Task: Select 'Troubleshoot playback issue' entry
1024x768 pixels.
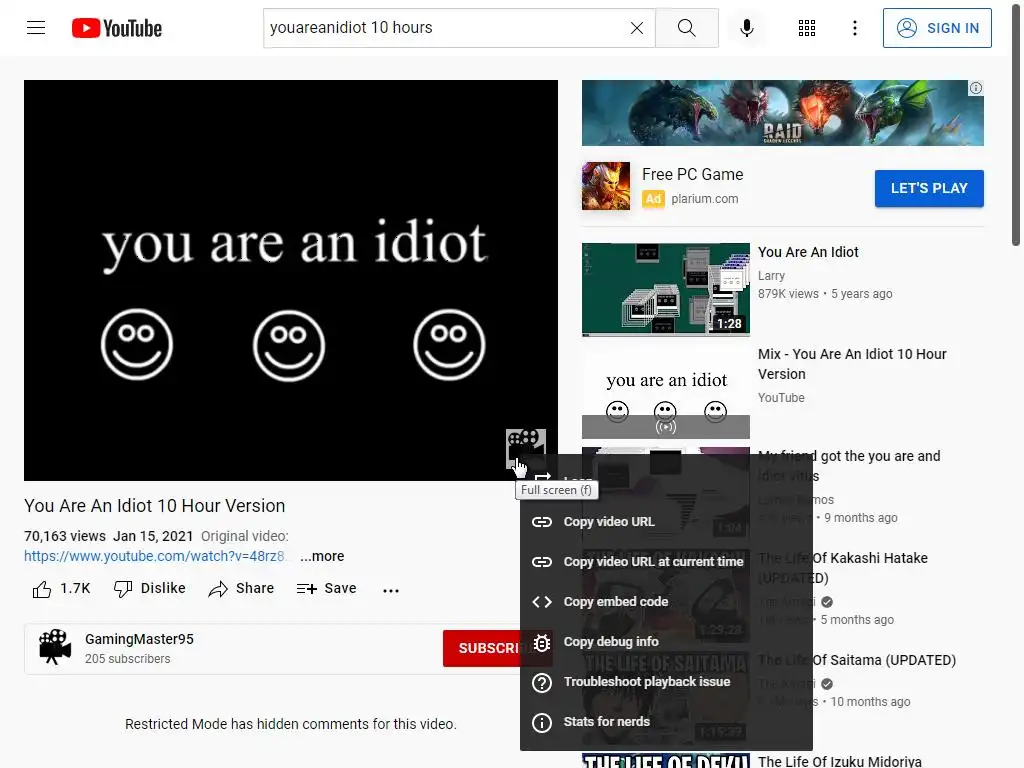Action: pos(666,682)
